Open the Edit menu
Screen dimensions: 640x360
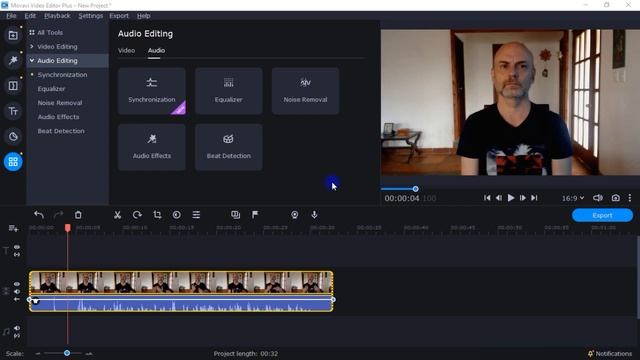click(x=30, y=16)
